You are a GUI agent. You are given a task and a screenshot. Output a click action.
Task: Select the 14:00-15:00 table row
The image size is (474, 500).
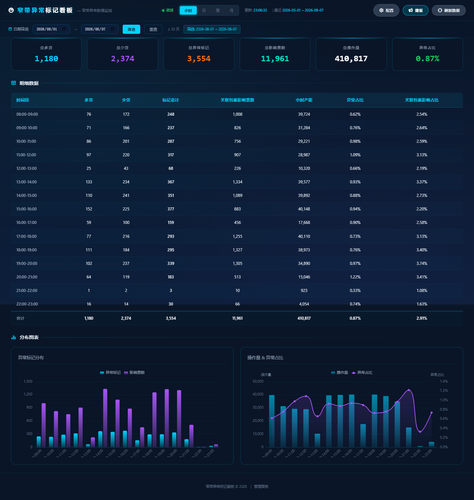[x=237, y=196]
